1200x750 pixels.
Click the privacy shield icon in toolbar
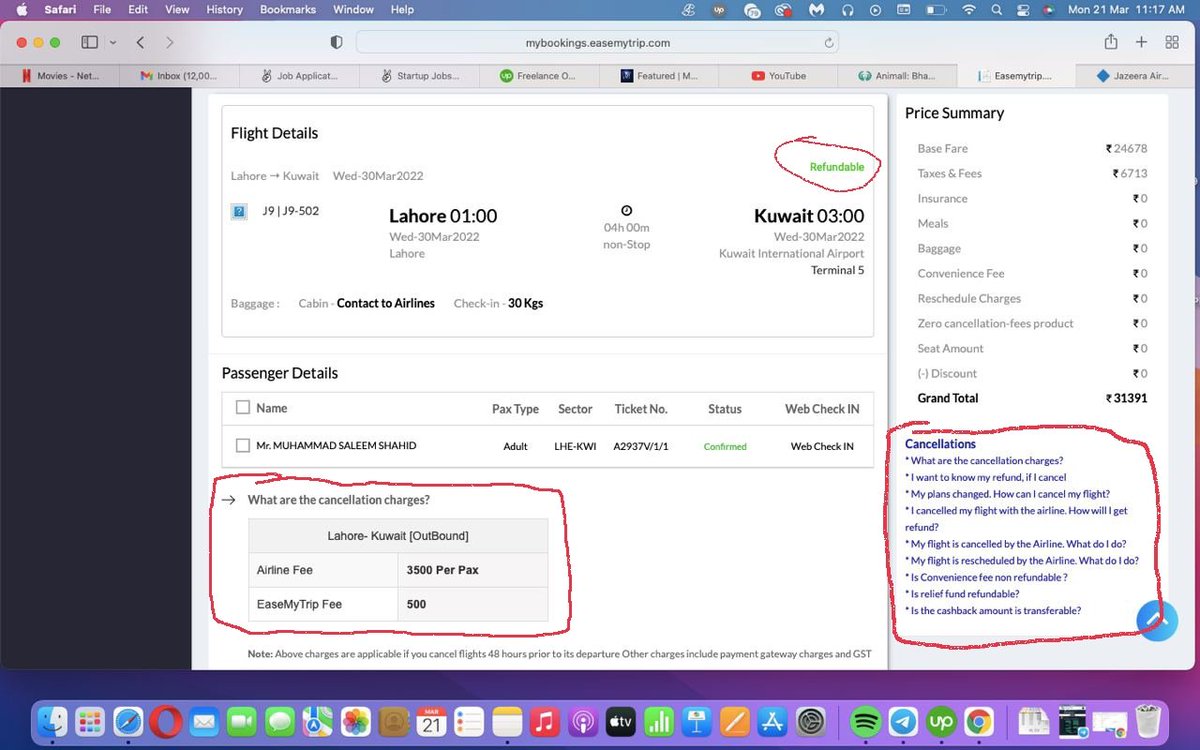(336, 43)
